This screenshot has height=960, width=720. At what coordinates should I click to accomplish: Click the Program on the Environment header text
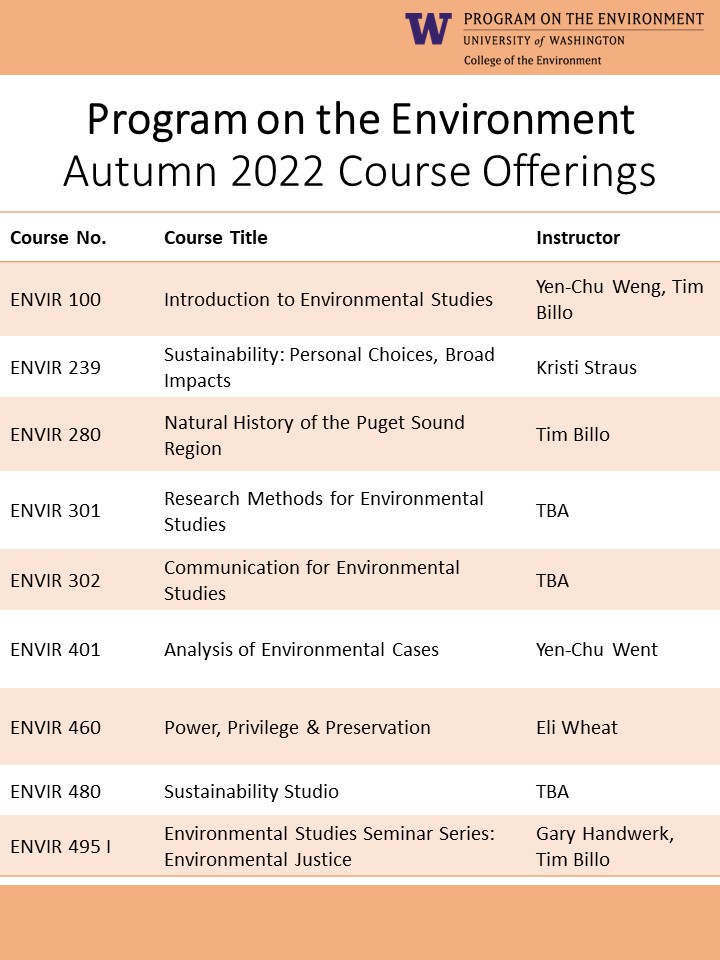click(x=583, y=19)
